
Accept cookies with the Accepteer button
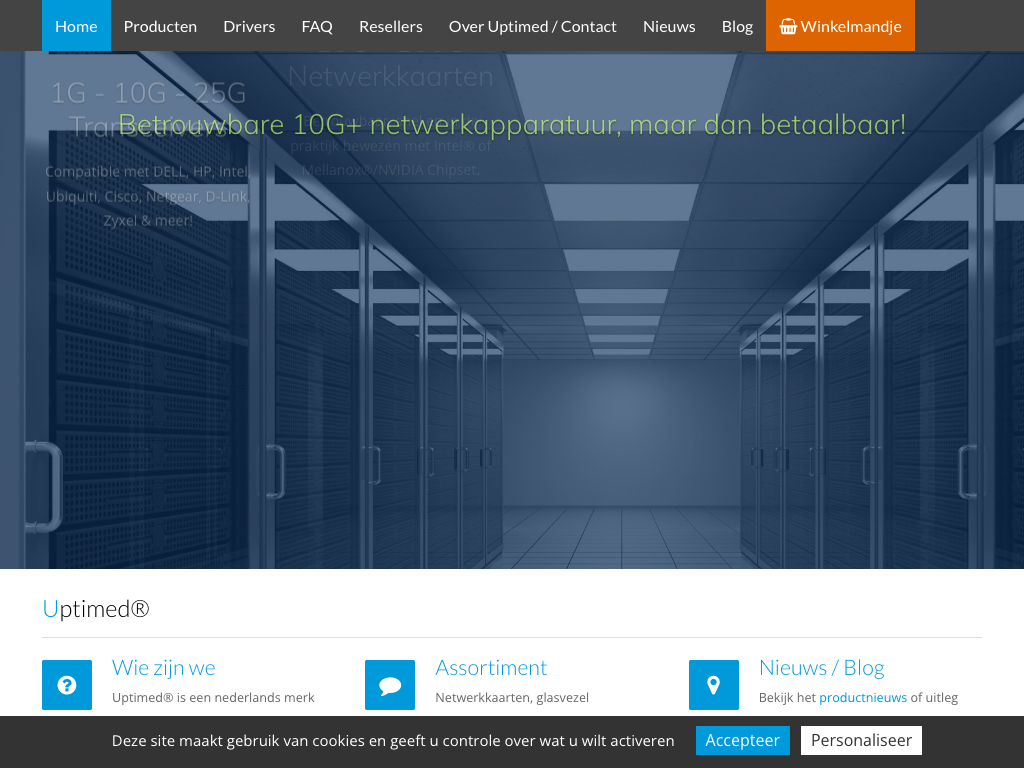pyautogui.click(x=743, y=740)
